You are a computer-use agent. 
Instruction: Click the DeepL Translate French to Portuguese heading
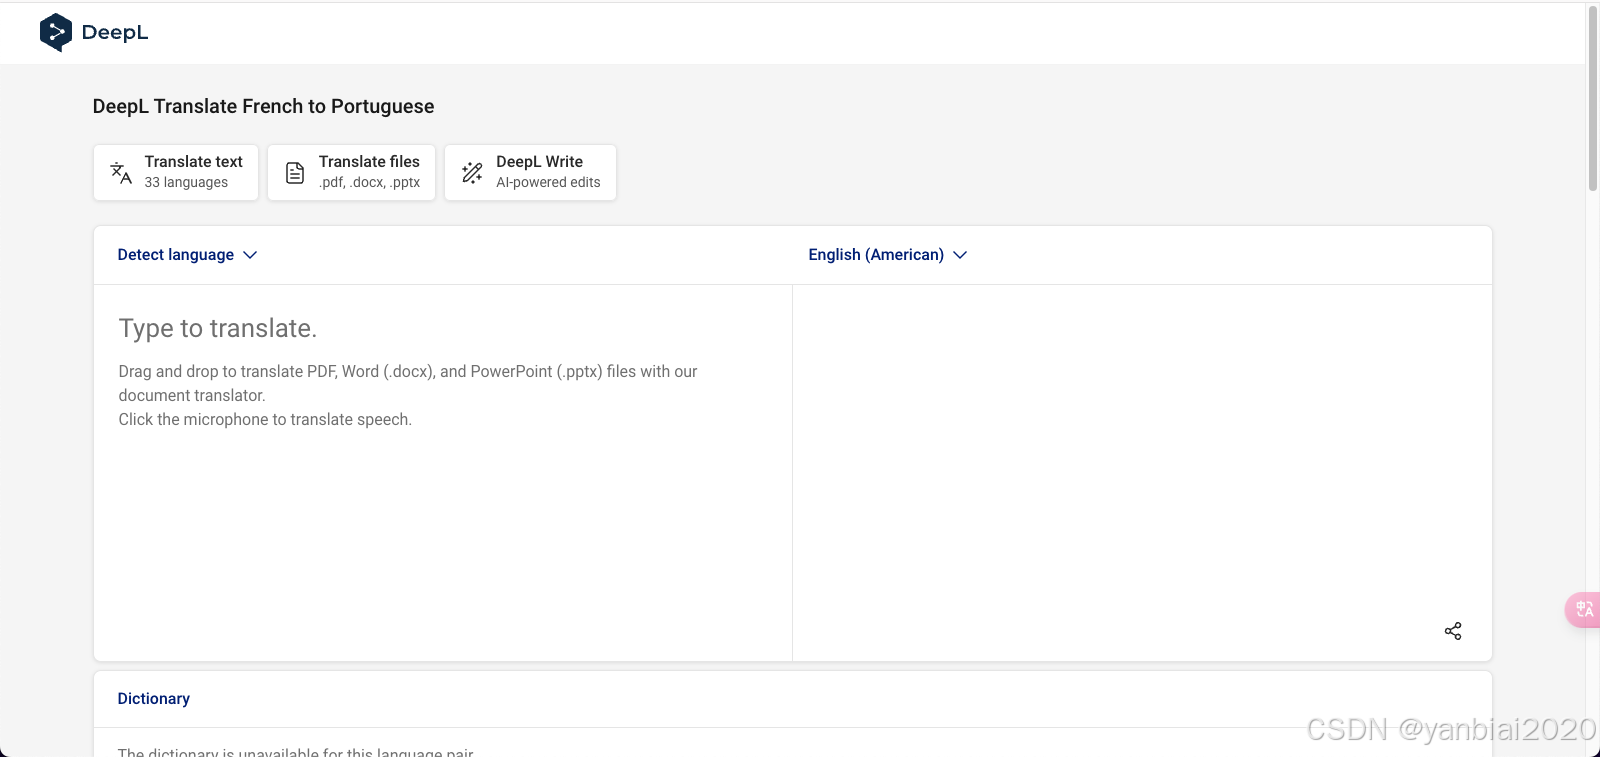point(263,106)
